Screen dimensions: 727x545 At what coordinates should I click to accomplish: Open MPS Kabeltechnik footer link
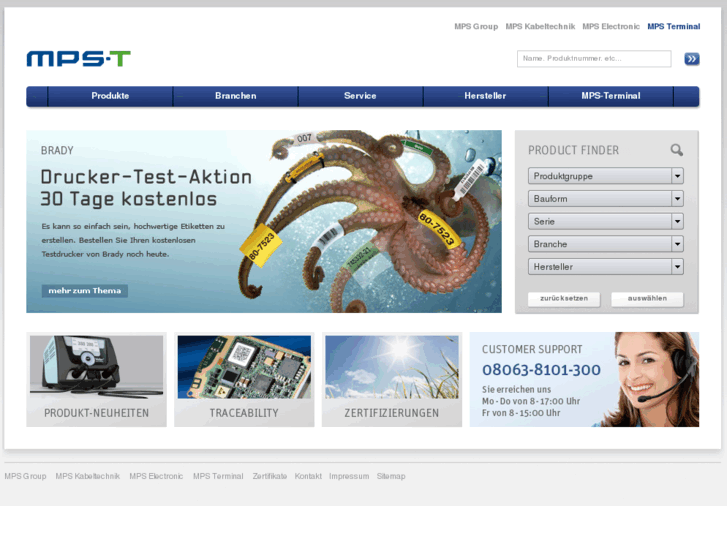tap(88, 476)
